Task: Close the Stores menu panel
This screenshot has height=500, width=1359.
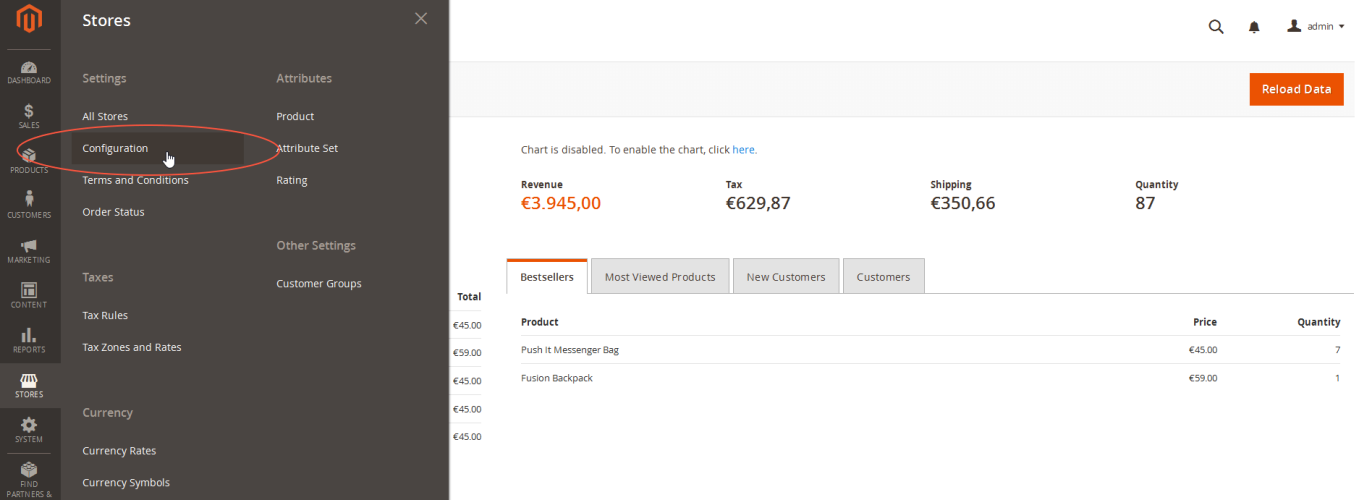Action: tap(421, 18)
